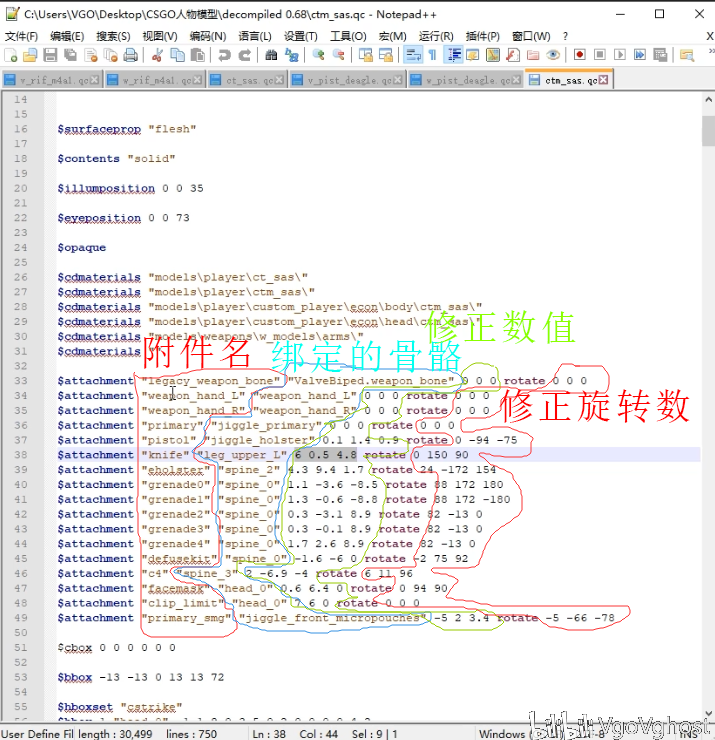The width and height of the screenshot is (715, 740).
Task: Open the 窗口(W) menu
Action: pos(531,36)
